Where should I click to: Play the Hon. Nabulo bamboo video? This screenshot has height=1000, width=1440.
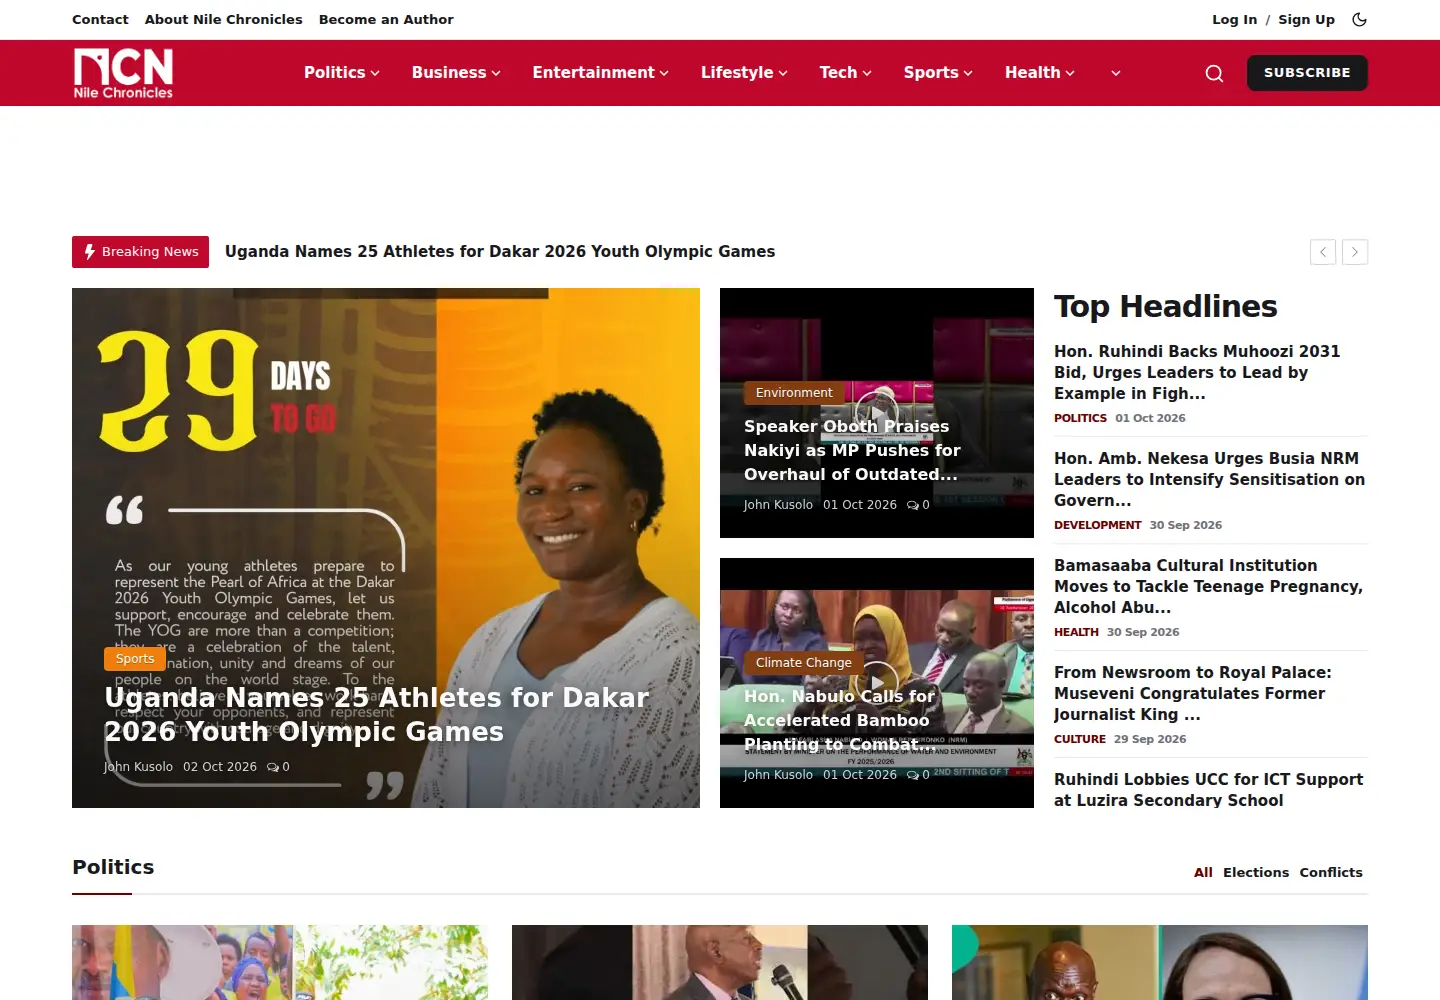[877, 683]
